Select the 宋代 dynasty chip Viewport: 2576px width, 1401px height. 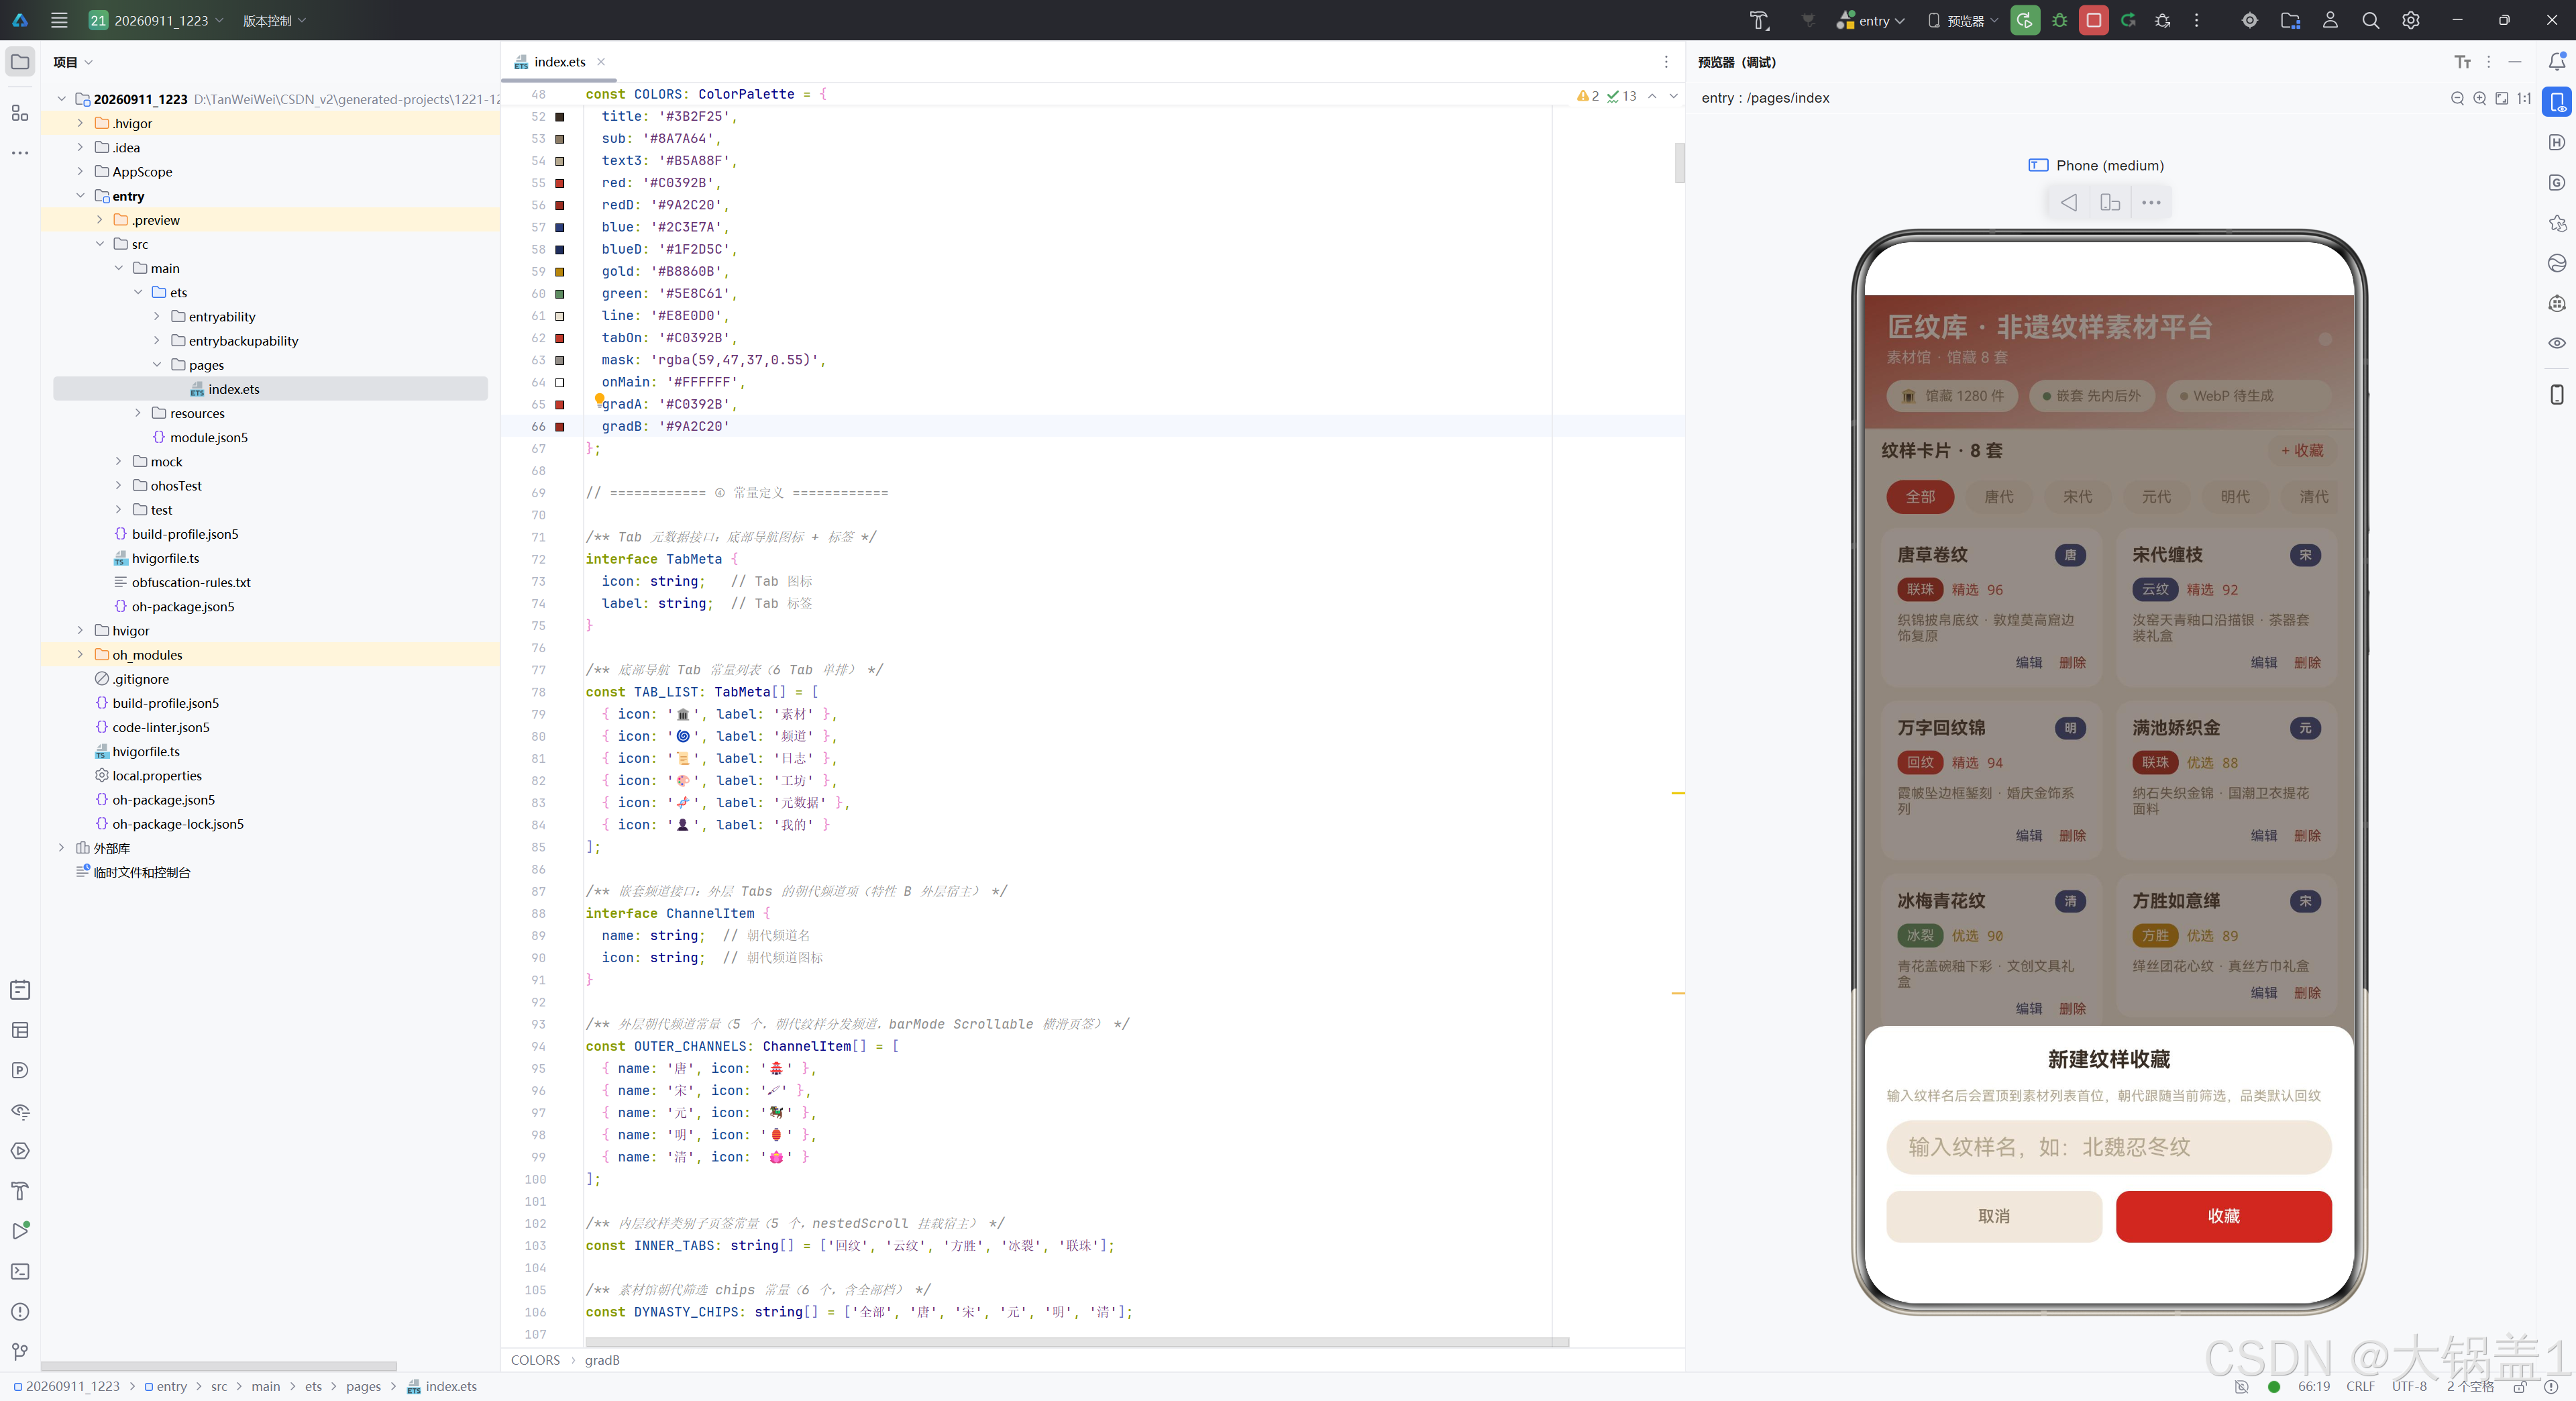[2077, 497]
